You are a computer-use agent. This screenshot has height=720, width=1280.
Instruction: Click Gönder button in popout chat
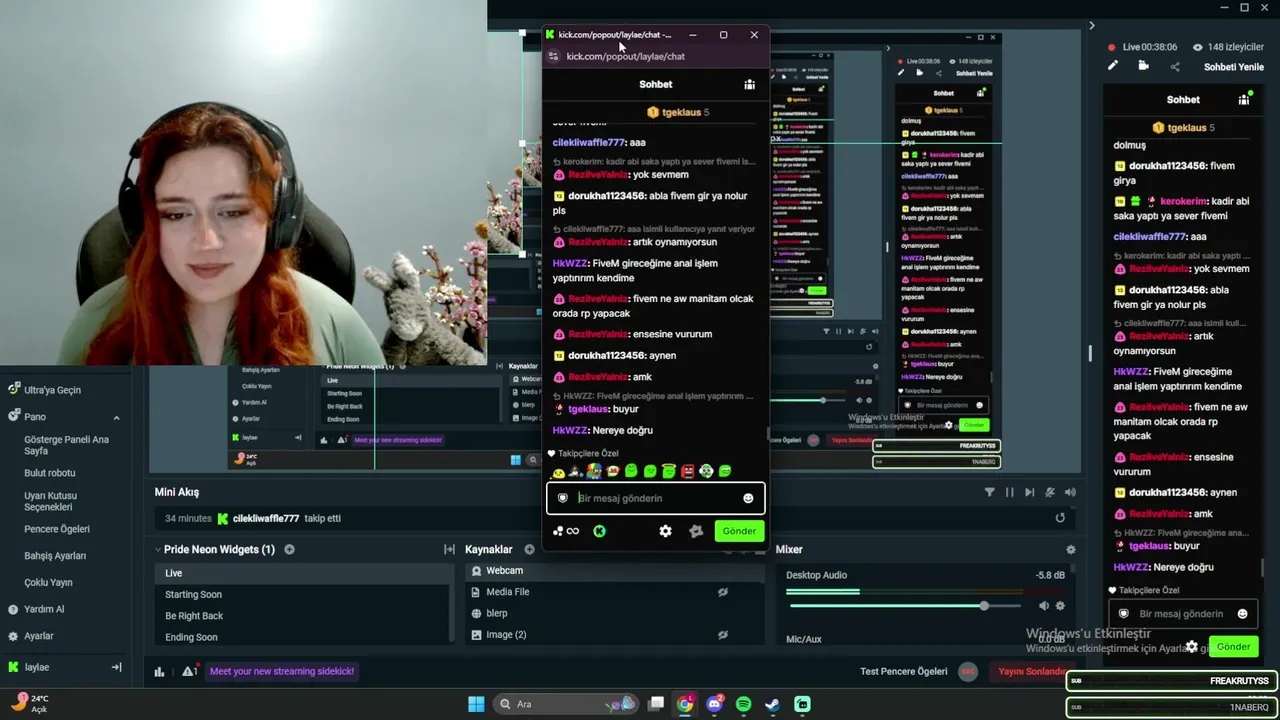(739, 531)
